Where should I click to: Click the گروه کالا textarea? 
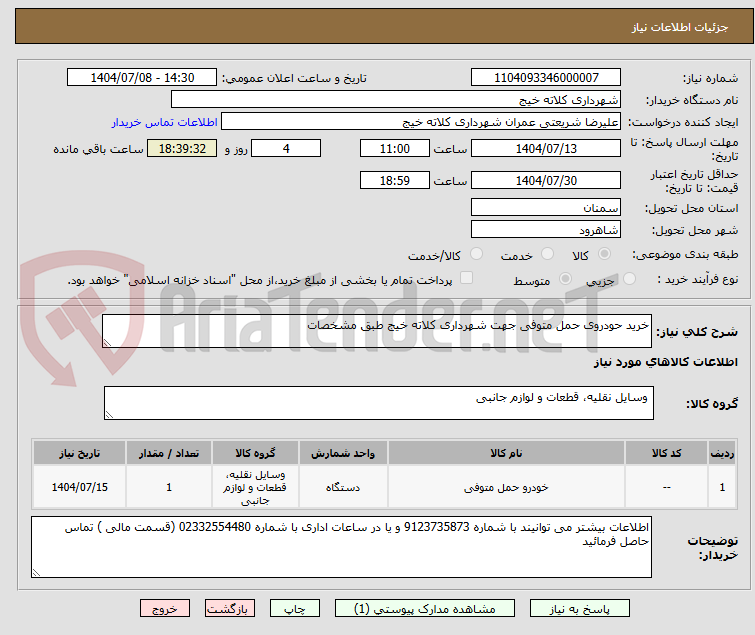[x=378, y=403]
